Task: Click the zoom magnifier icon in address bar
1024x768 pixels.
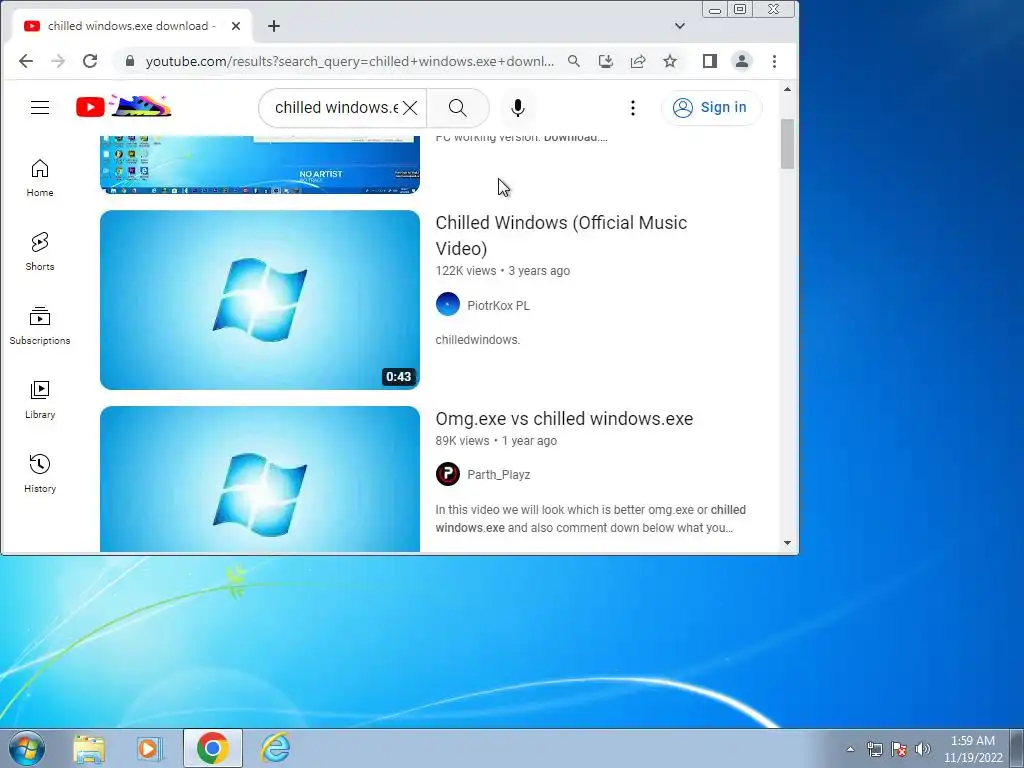Action: [x=573, y=61]
